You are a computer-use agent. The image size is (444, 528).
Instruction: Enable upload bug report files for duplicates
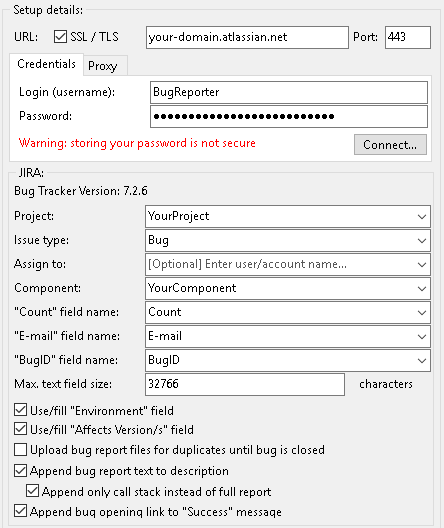21,450
